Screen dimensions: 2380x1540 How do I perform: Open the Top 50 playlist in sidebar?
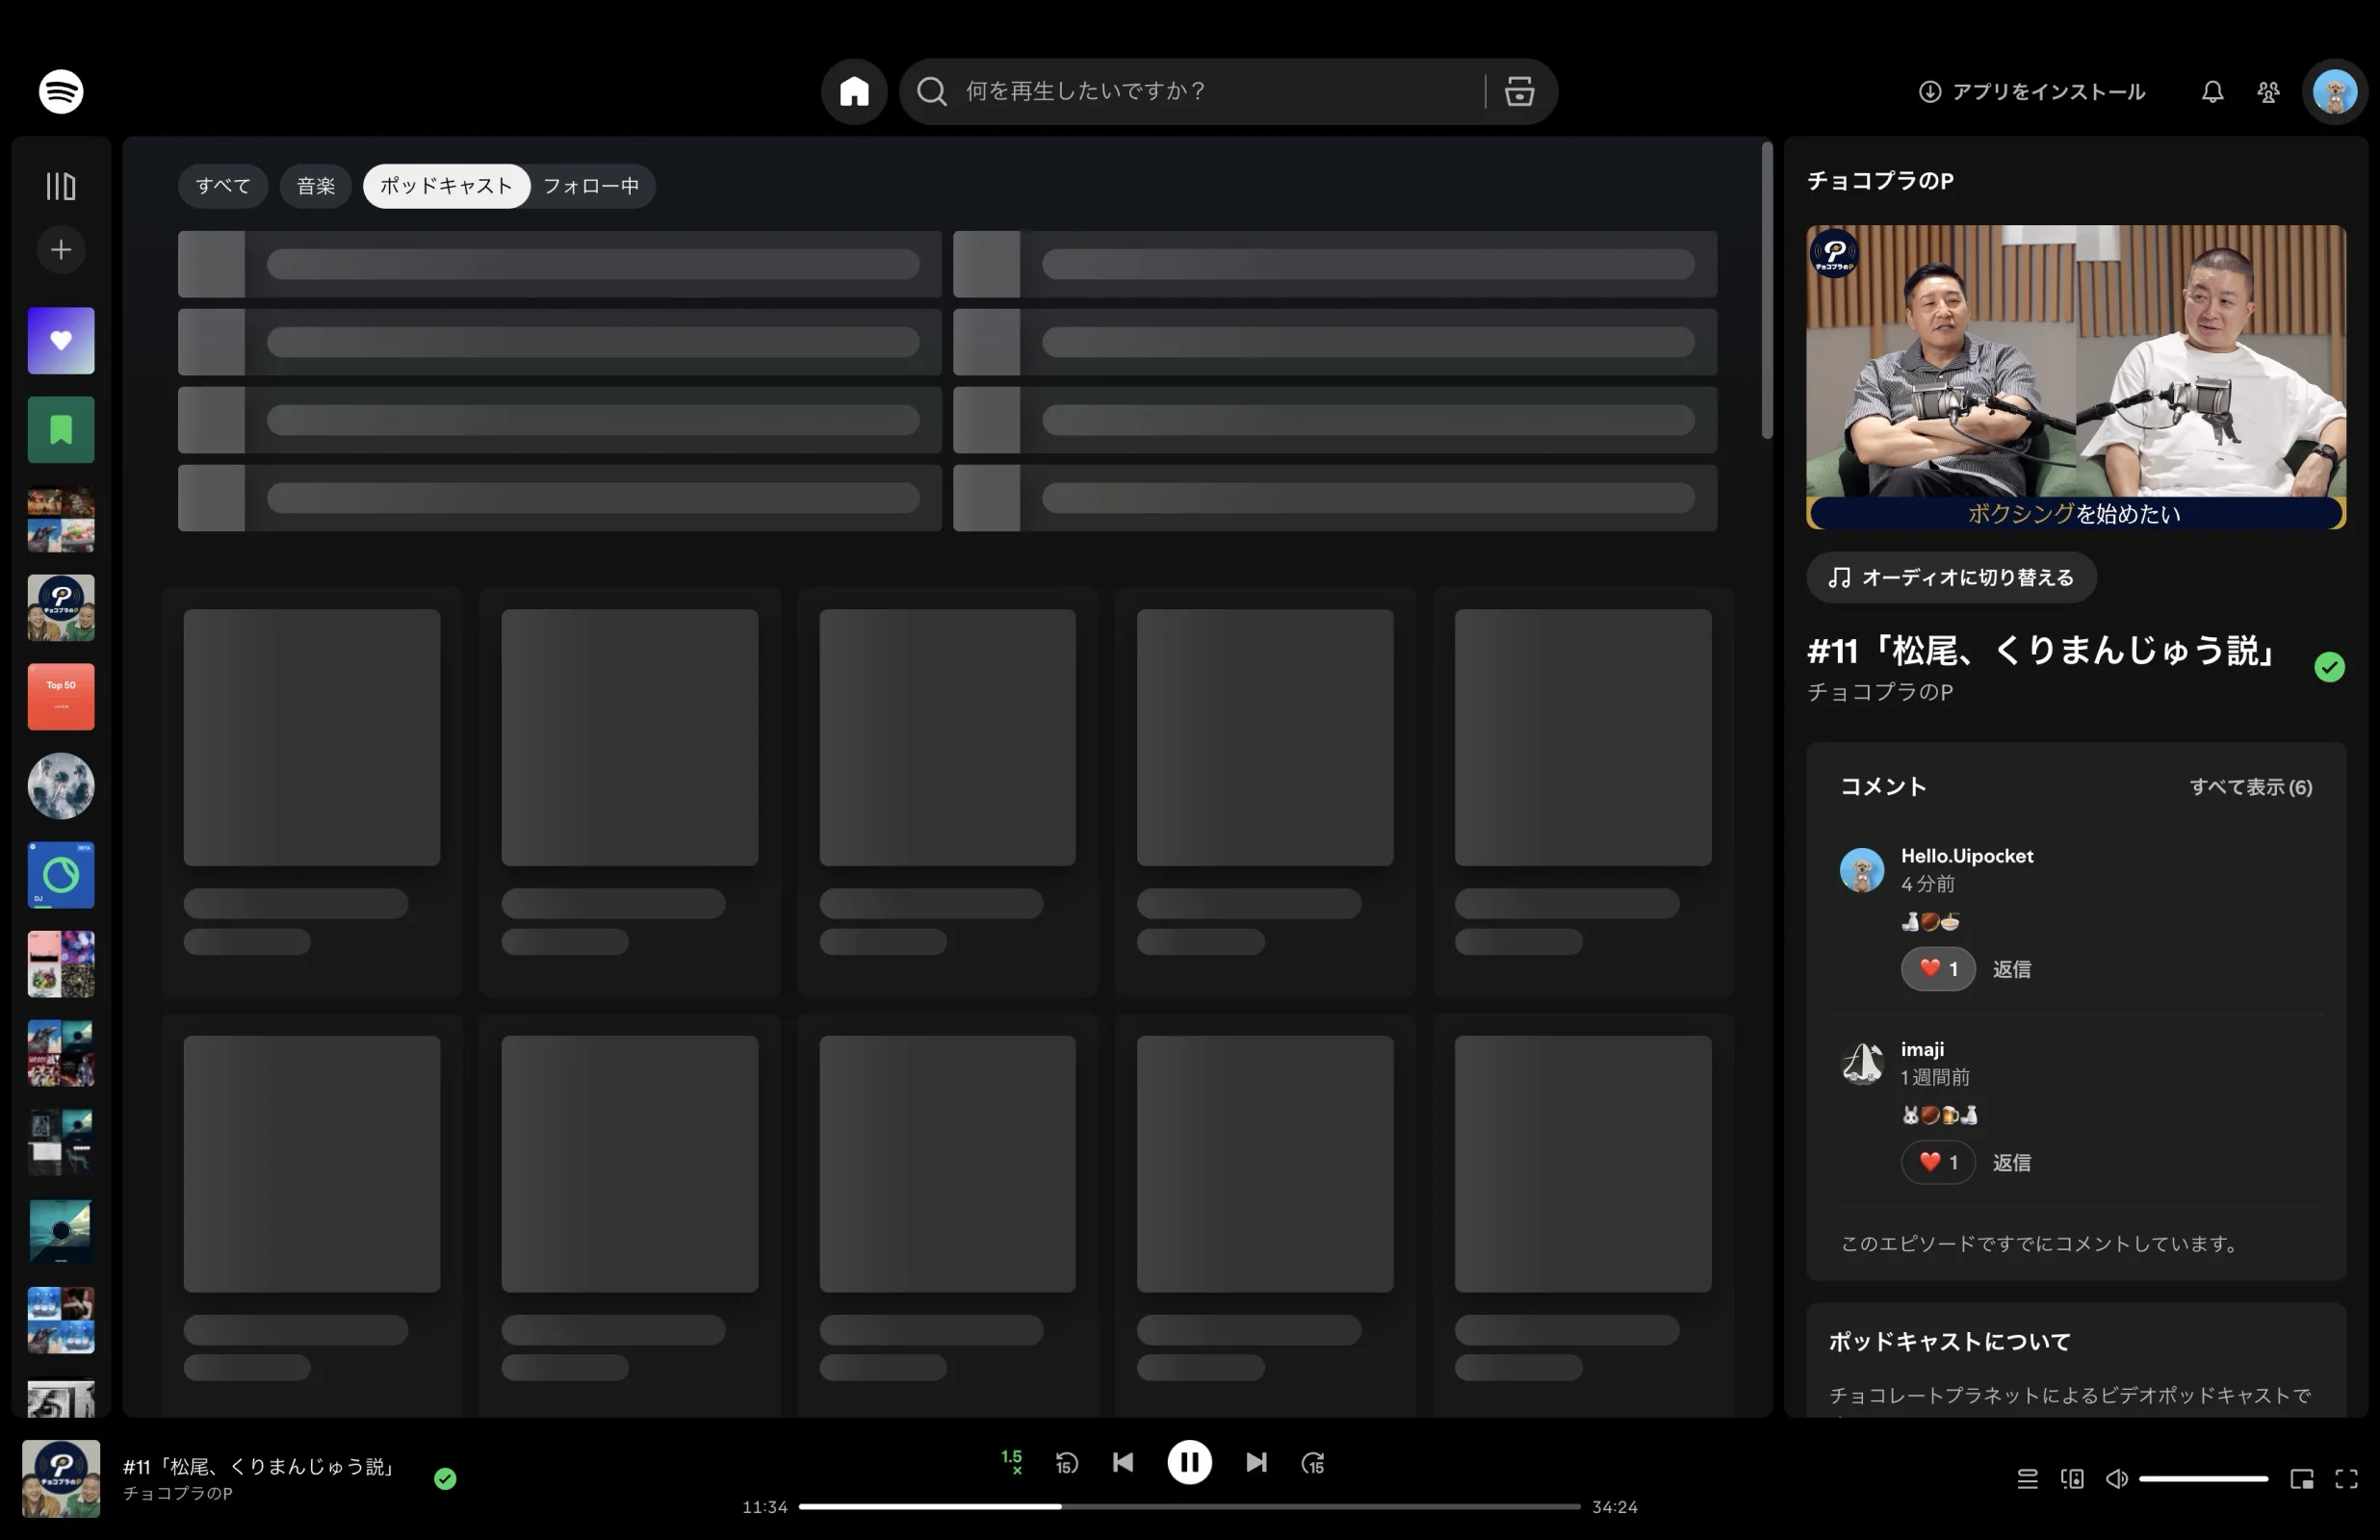pos(61,697)
